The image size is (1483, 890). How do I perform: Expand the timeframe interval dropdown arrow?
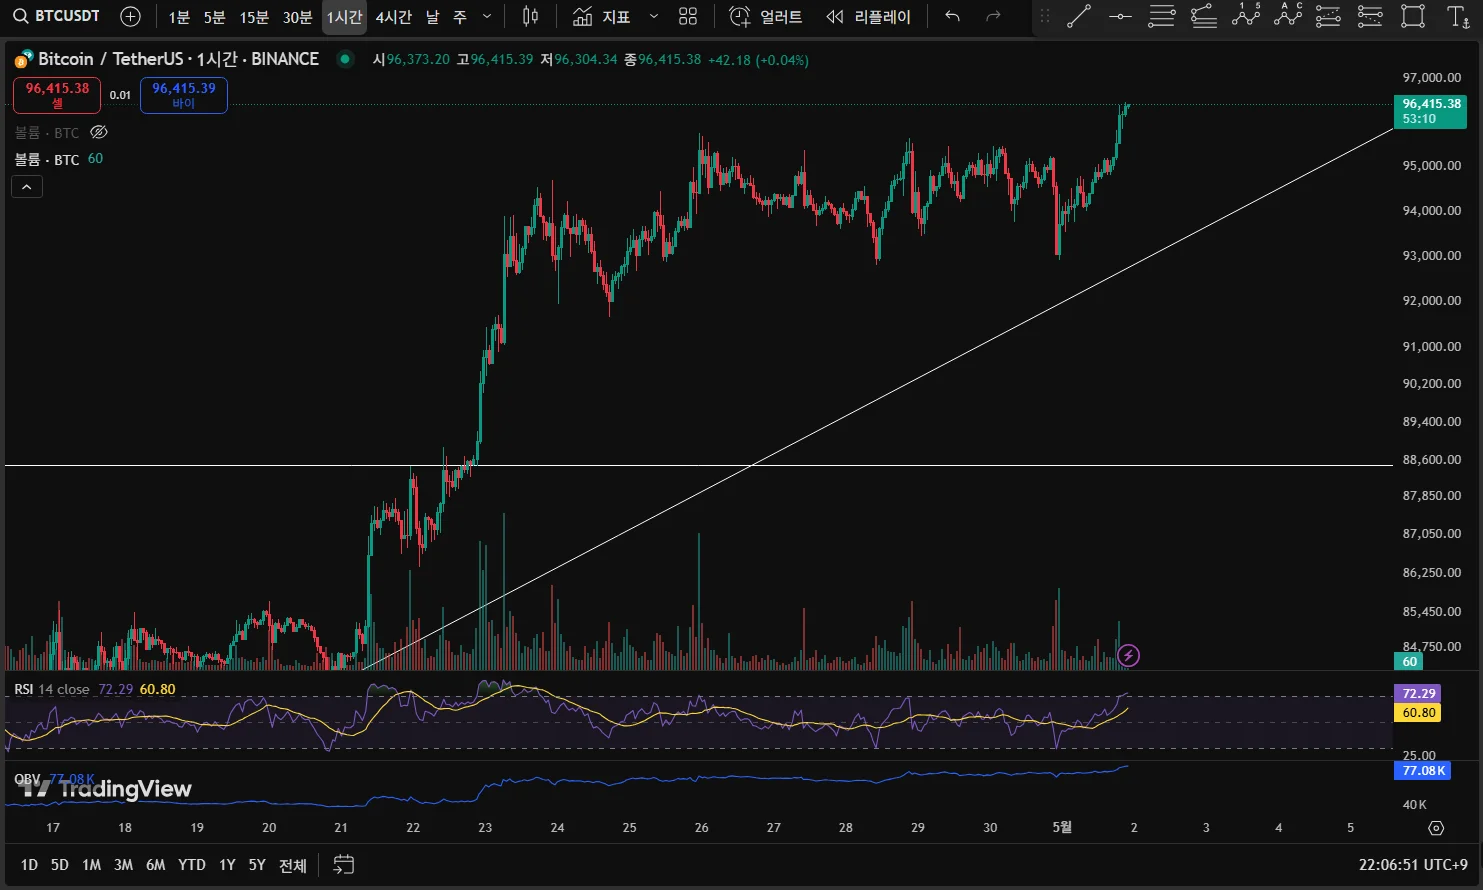[487, 16]
